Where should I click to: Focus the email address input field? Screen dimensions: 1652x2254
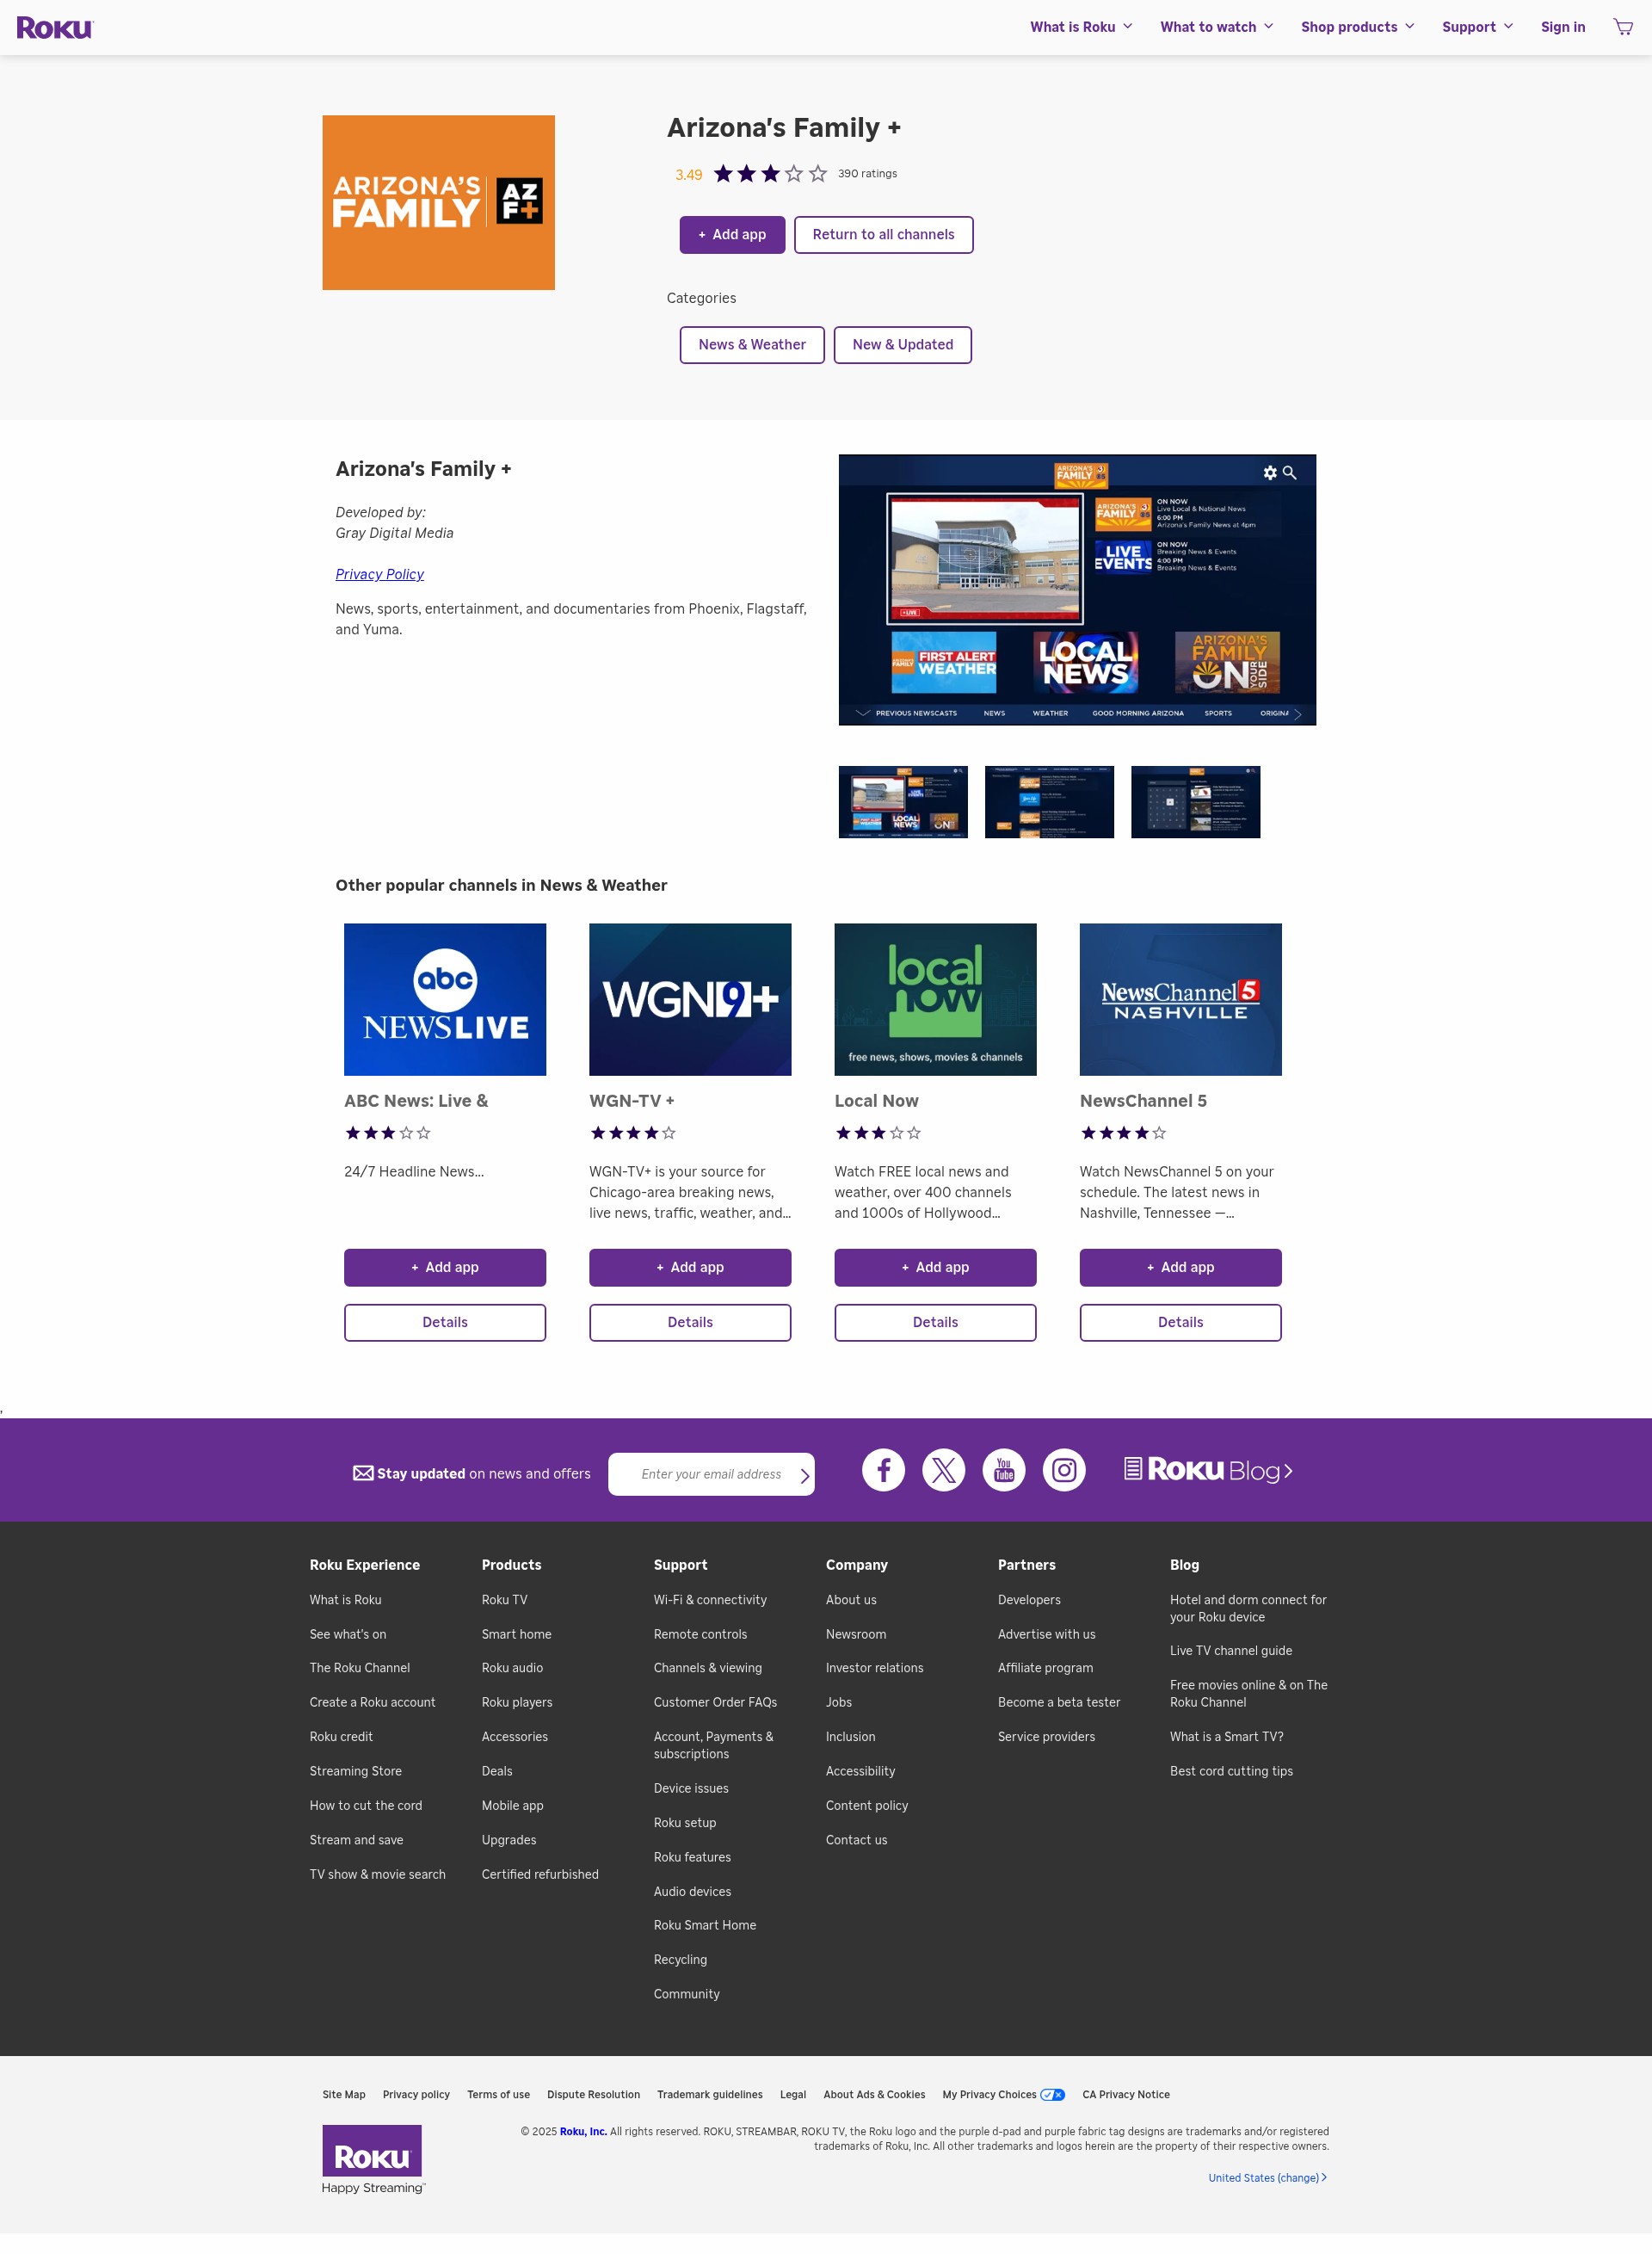pyautogui.click(x=710, y=1475)
